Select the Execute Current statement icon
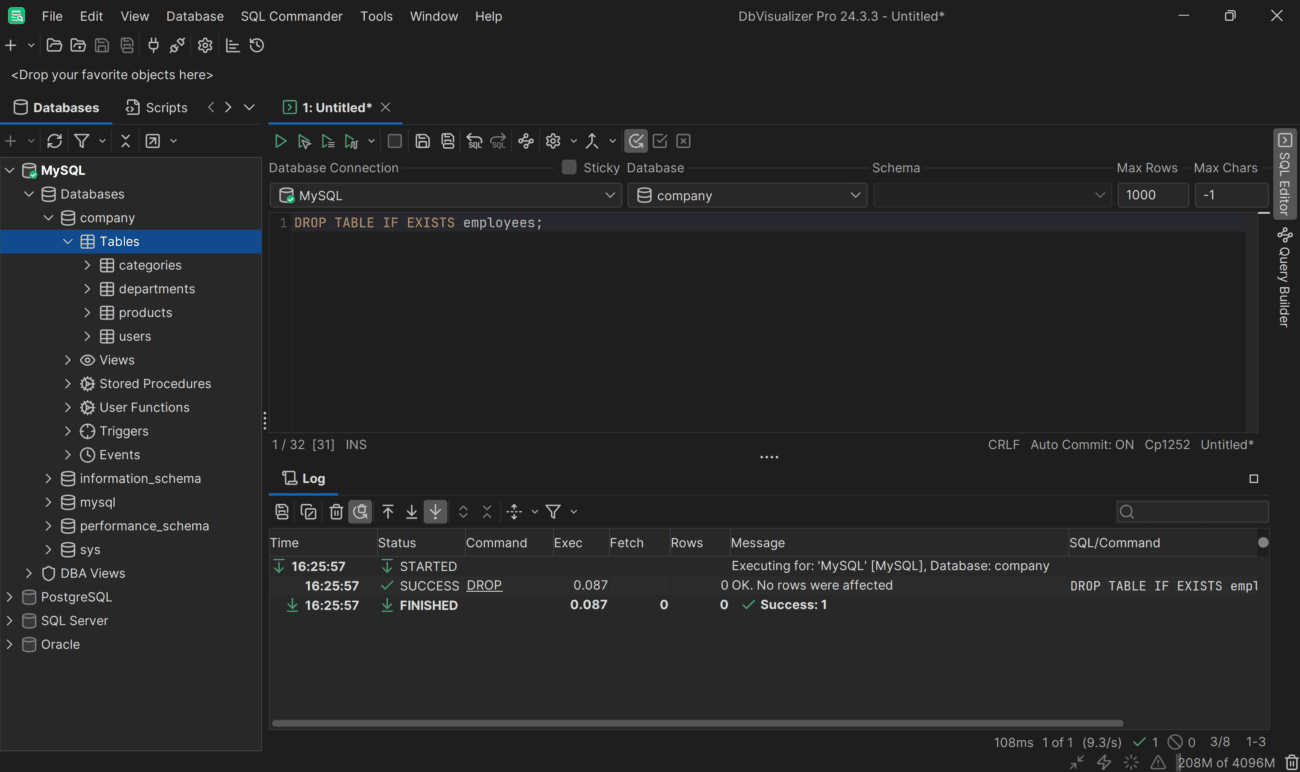This screenshot has width=1300, height=772. coord(304,140)
